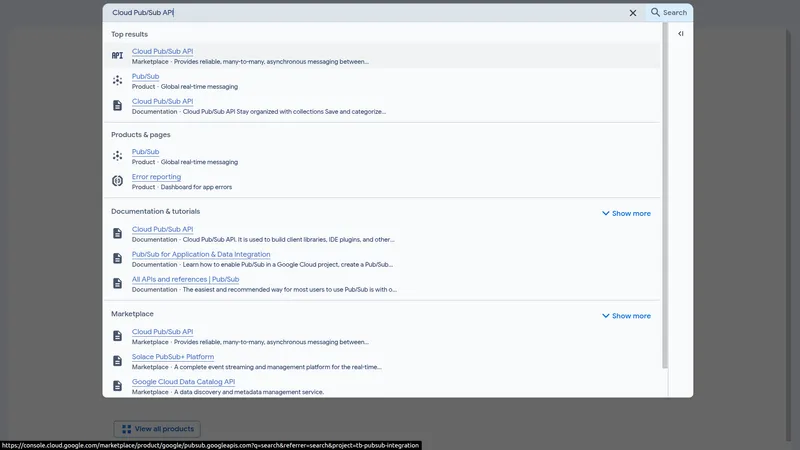Click the icon beside Solace PubSub+ Platform
The image size is (800, 450).
coord(117,361)
